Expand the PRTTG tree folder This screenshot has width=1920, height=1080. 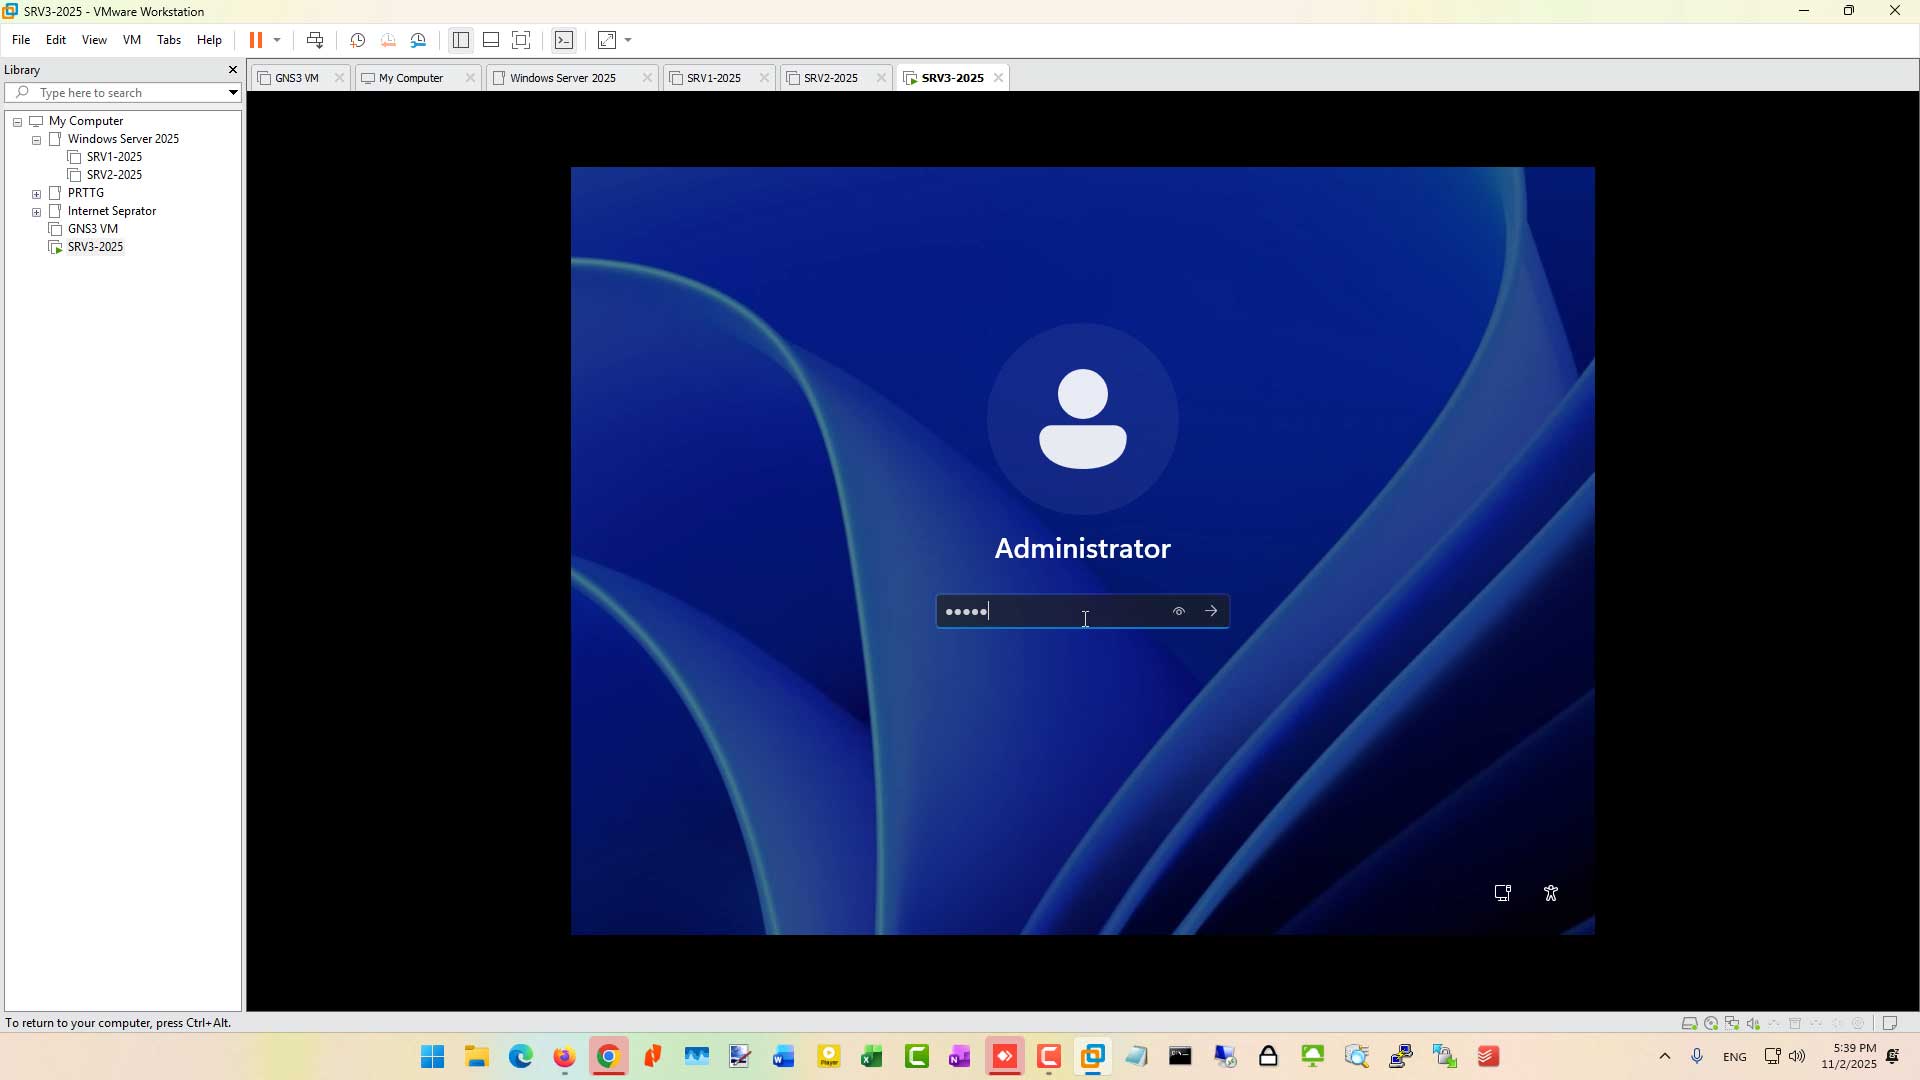[37, 194]
